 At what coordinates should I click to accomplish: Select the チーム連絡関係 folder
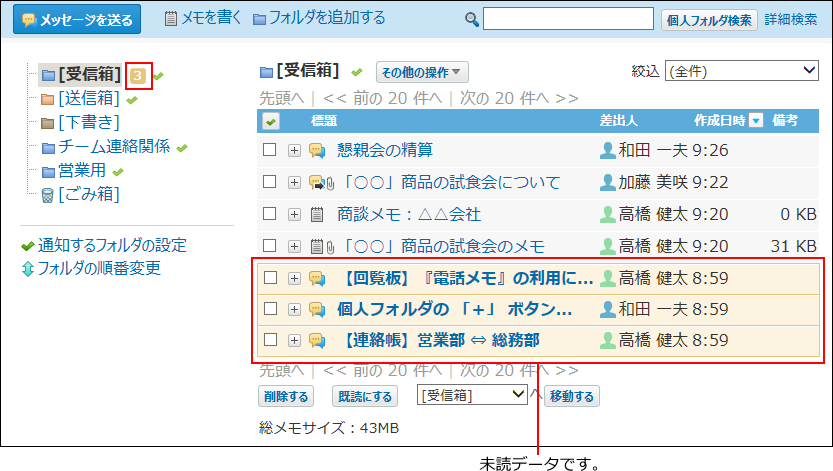point(114,146)
